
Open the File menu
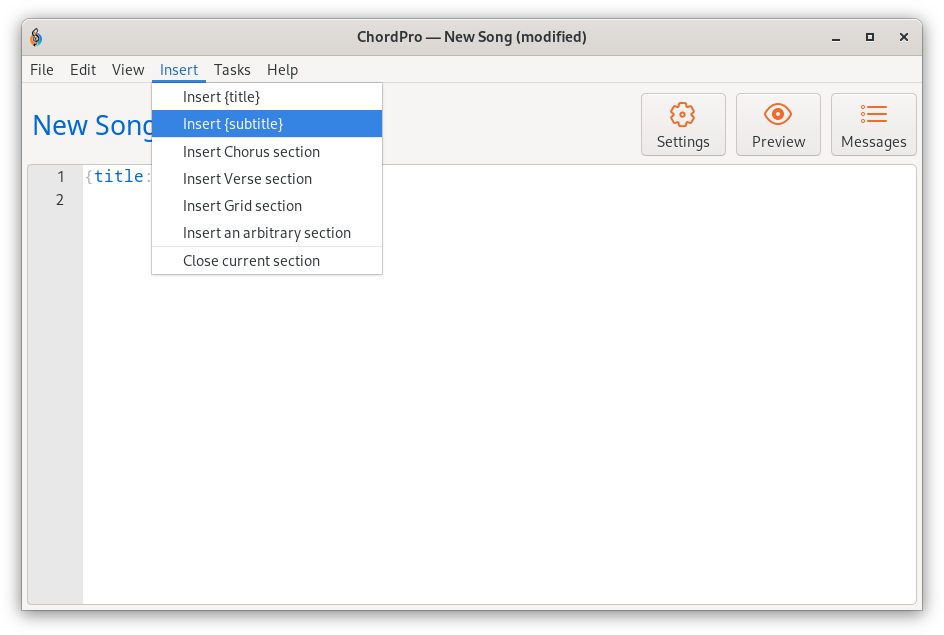tap(42, 70)
